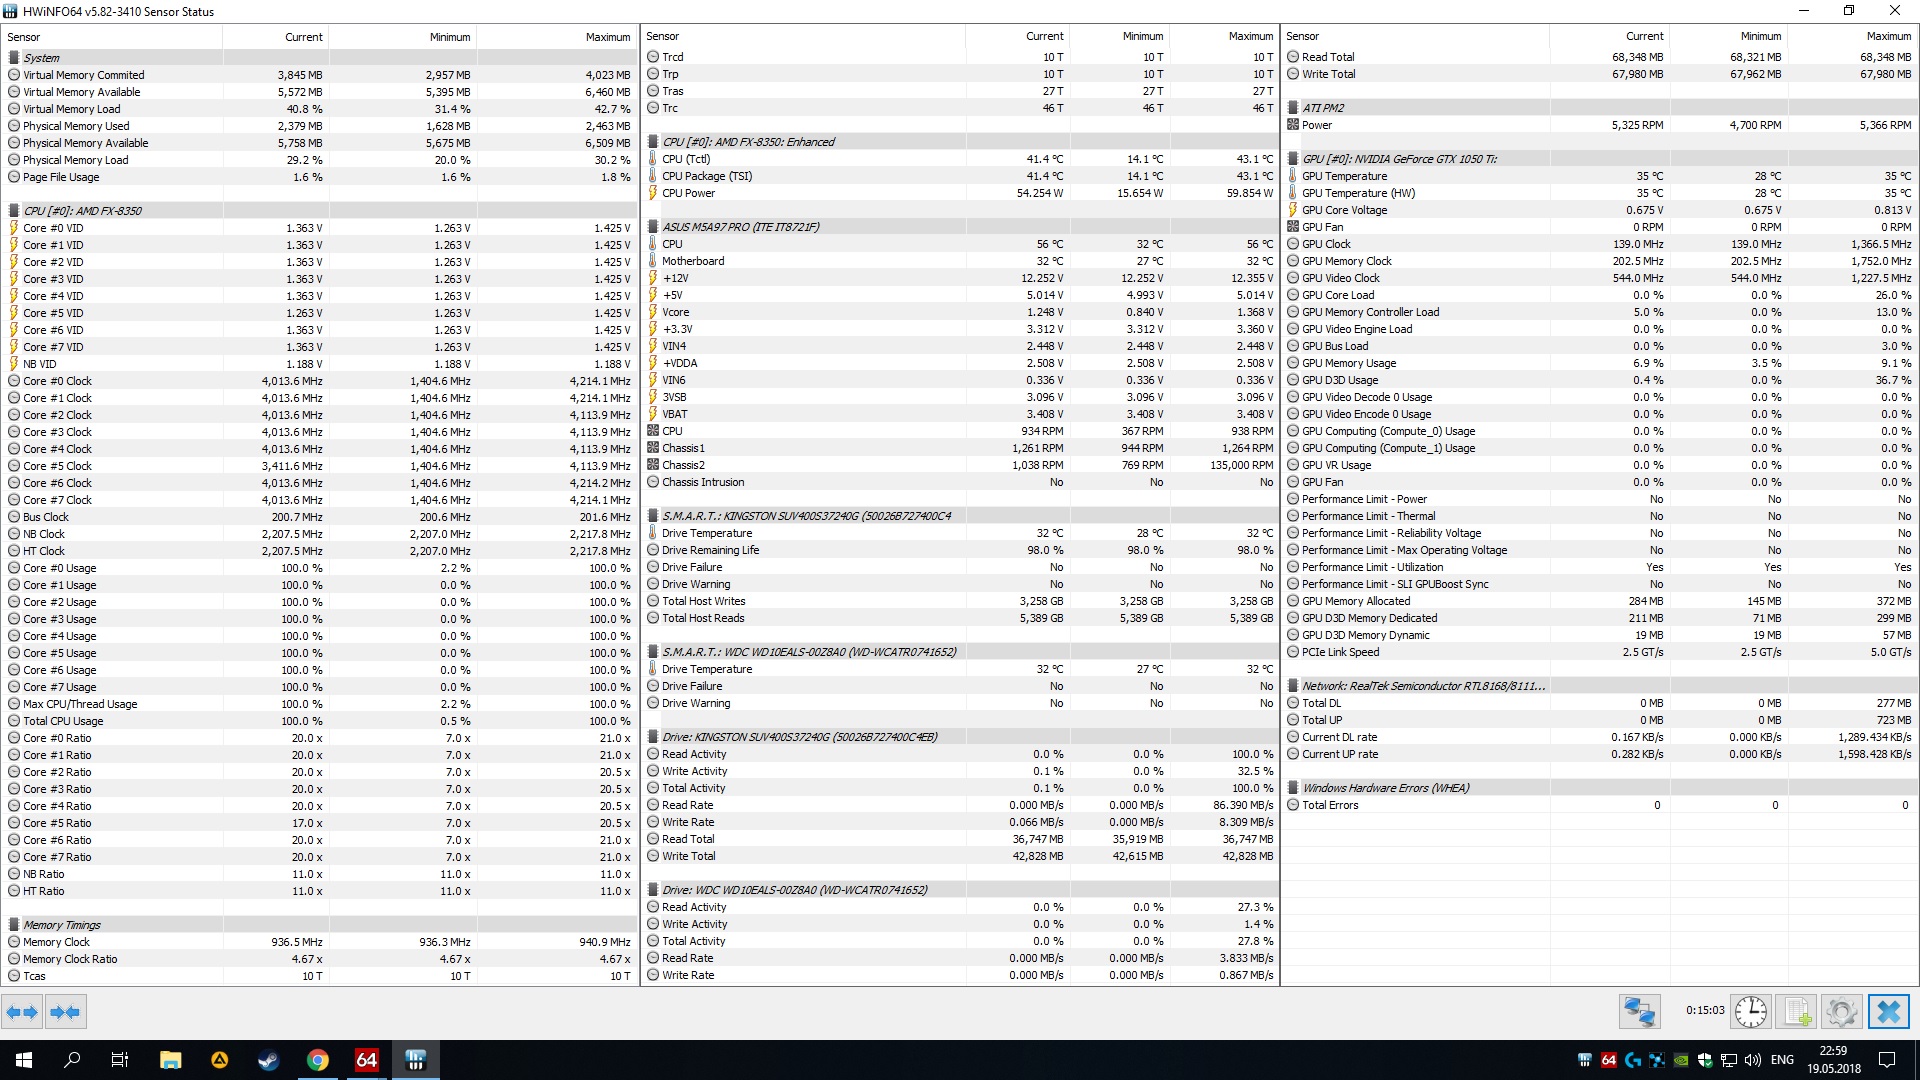Click the shrink columns inward arrows button
Image resolution: width=1920 pixels, height=1080 pixels.
(x=65, y=1012)
